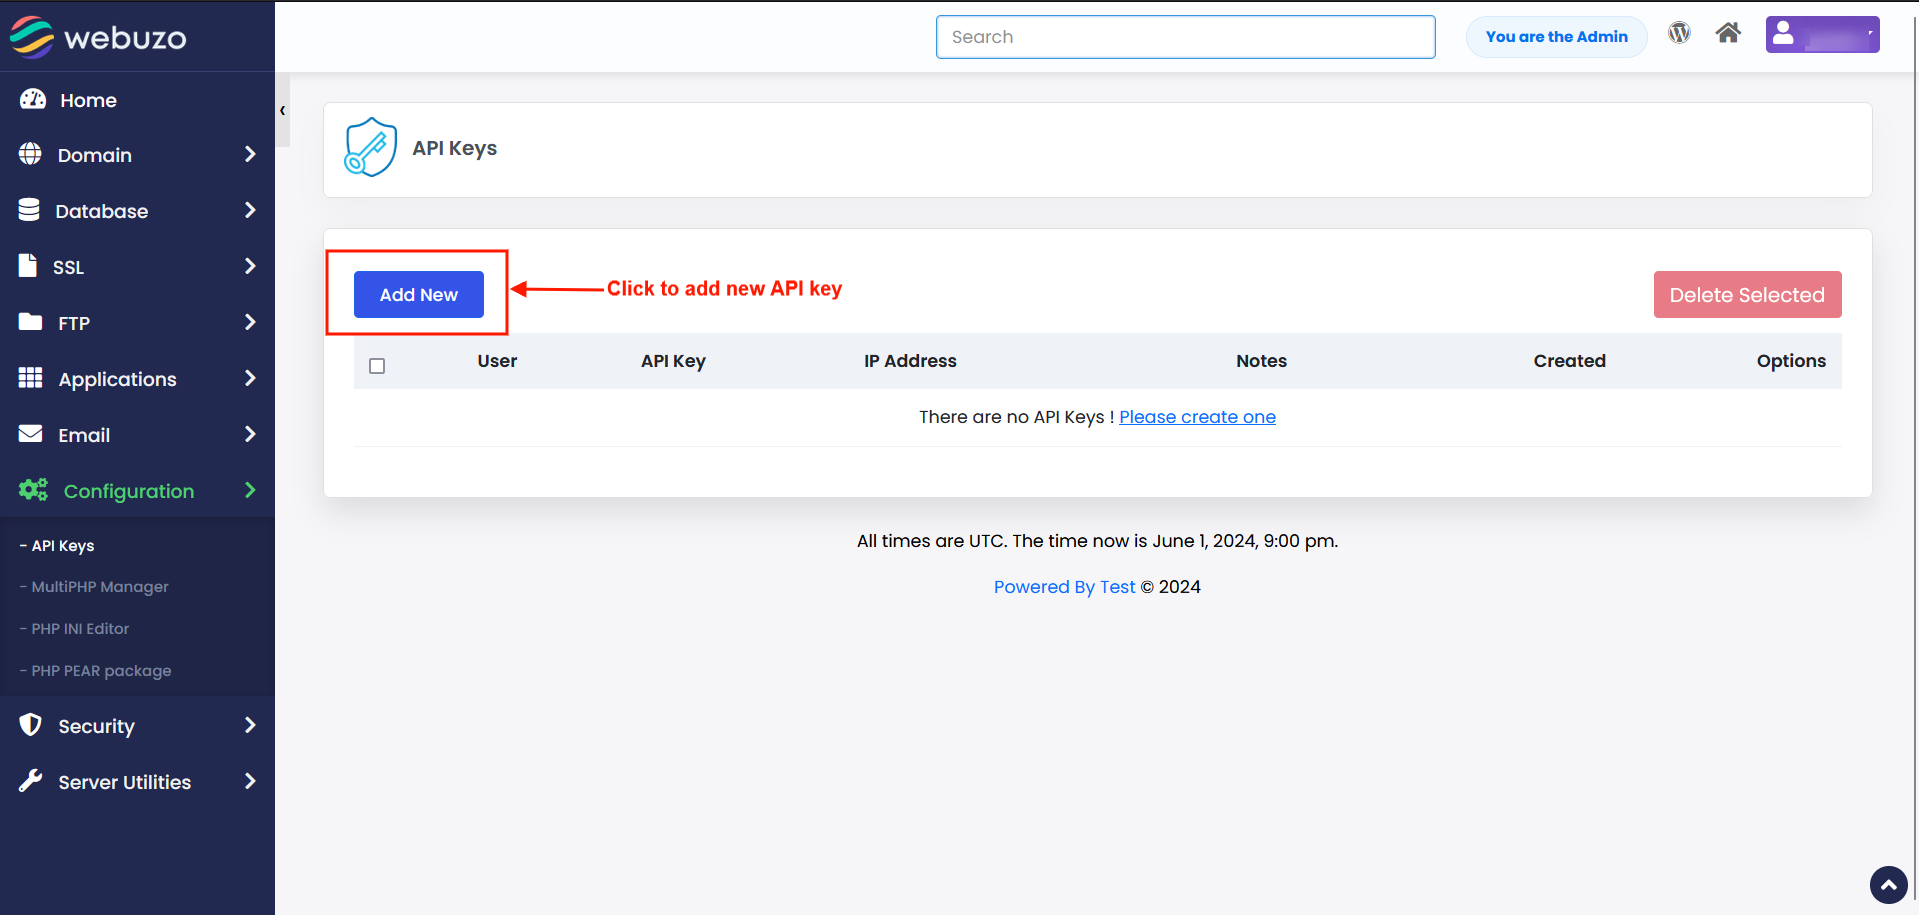Expand the Domain menu chevron
Screen dimensions: 1919x915
(250, 154)
